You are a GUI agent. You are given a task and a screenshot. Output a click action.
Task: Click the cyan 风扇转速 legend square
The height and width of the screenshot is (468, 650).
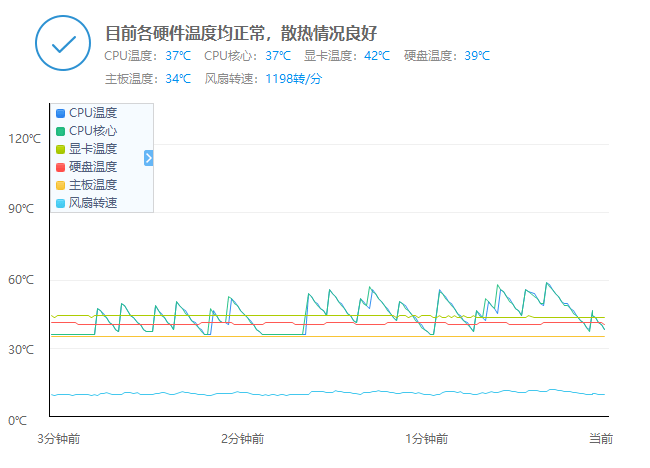point(61,203)
